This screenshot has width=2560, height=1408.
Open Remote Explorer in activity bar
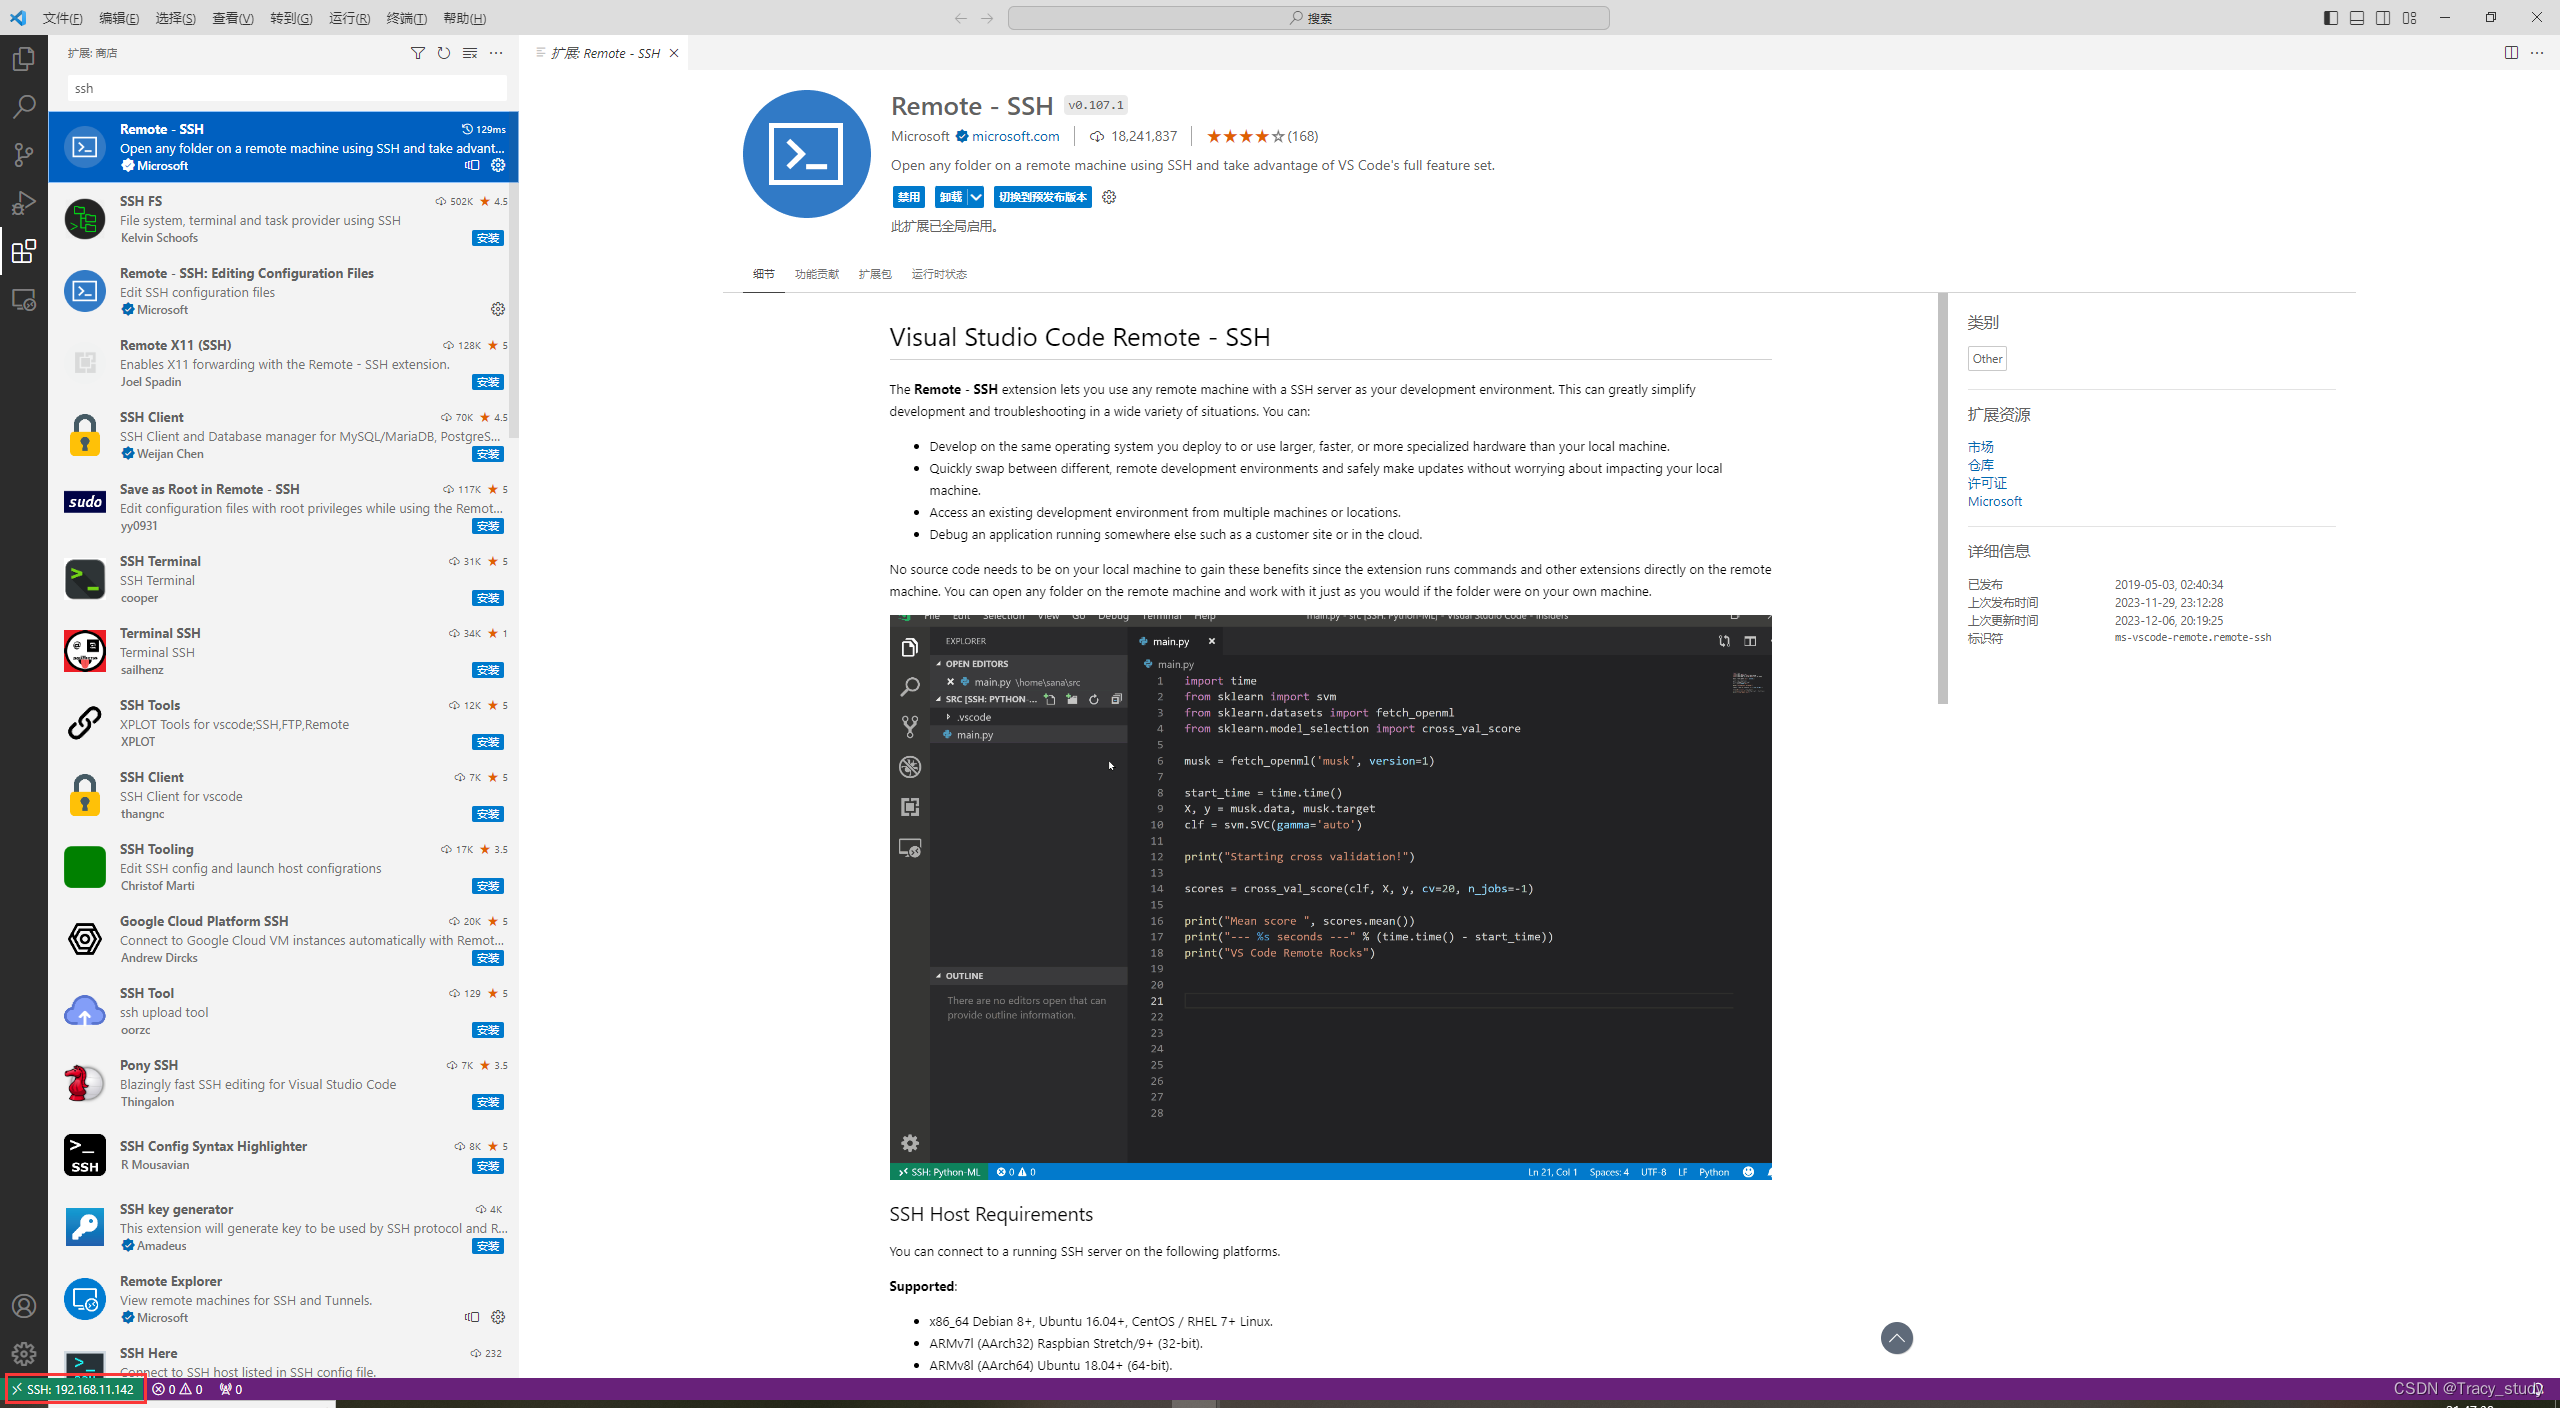pyautogui.click(x=24, y=299)
